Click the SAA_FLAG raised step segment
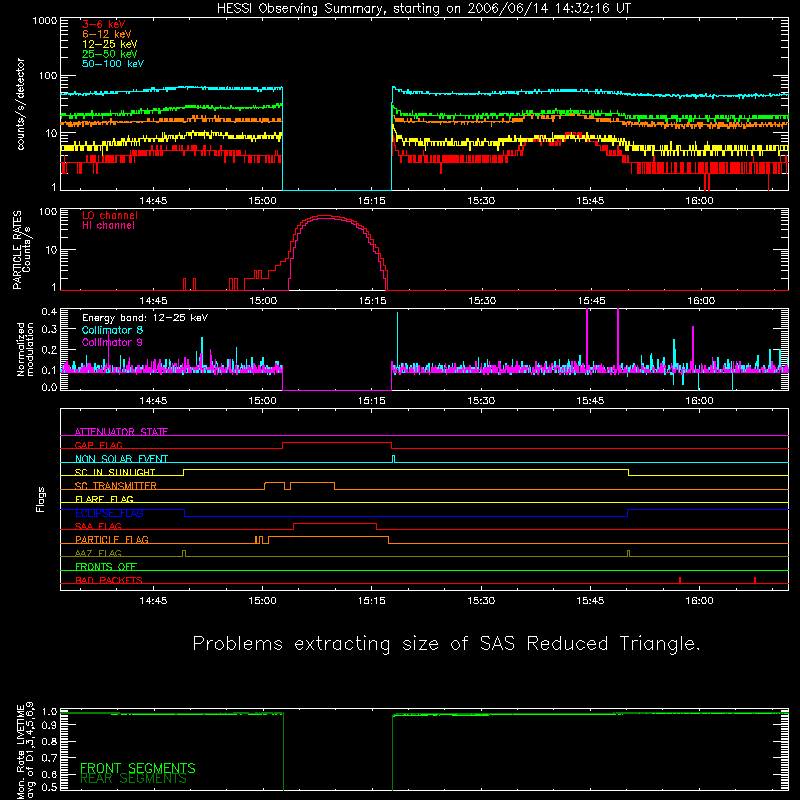This screenshot has height=800, width=800. [335, 524]
